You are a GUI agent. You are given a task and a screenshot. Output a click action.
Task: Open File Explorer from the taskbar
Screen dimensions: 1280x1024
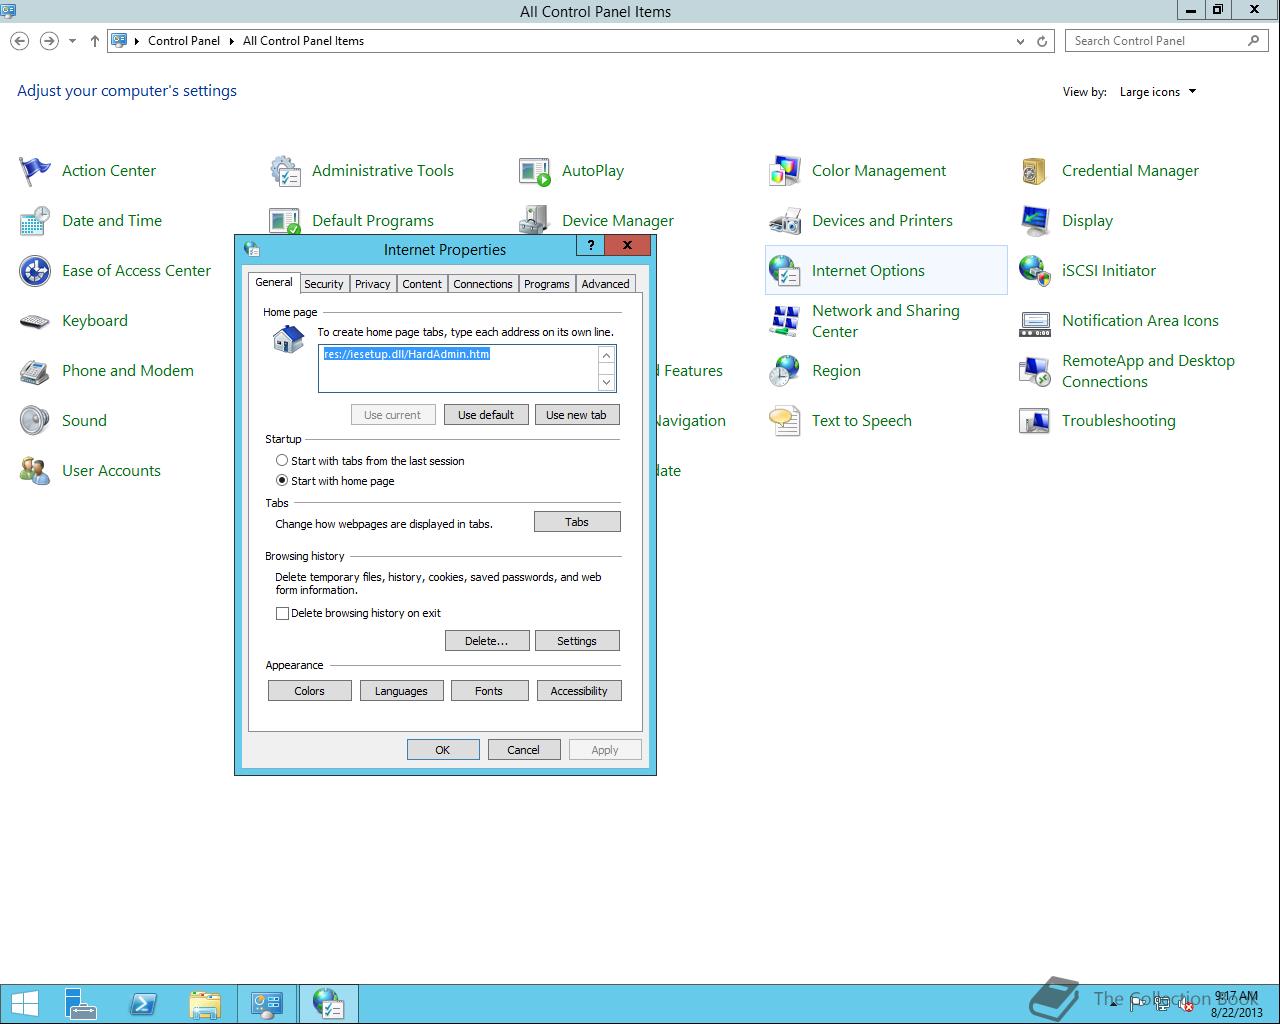(x=205, y=1004)
